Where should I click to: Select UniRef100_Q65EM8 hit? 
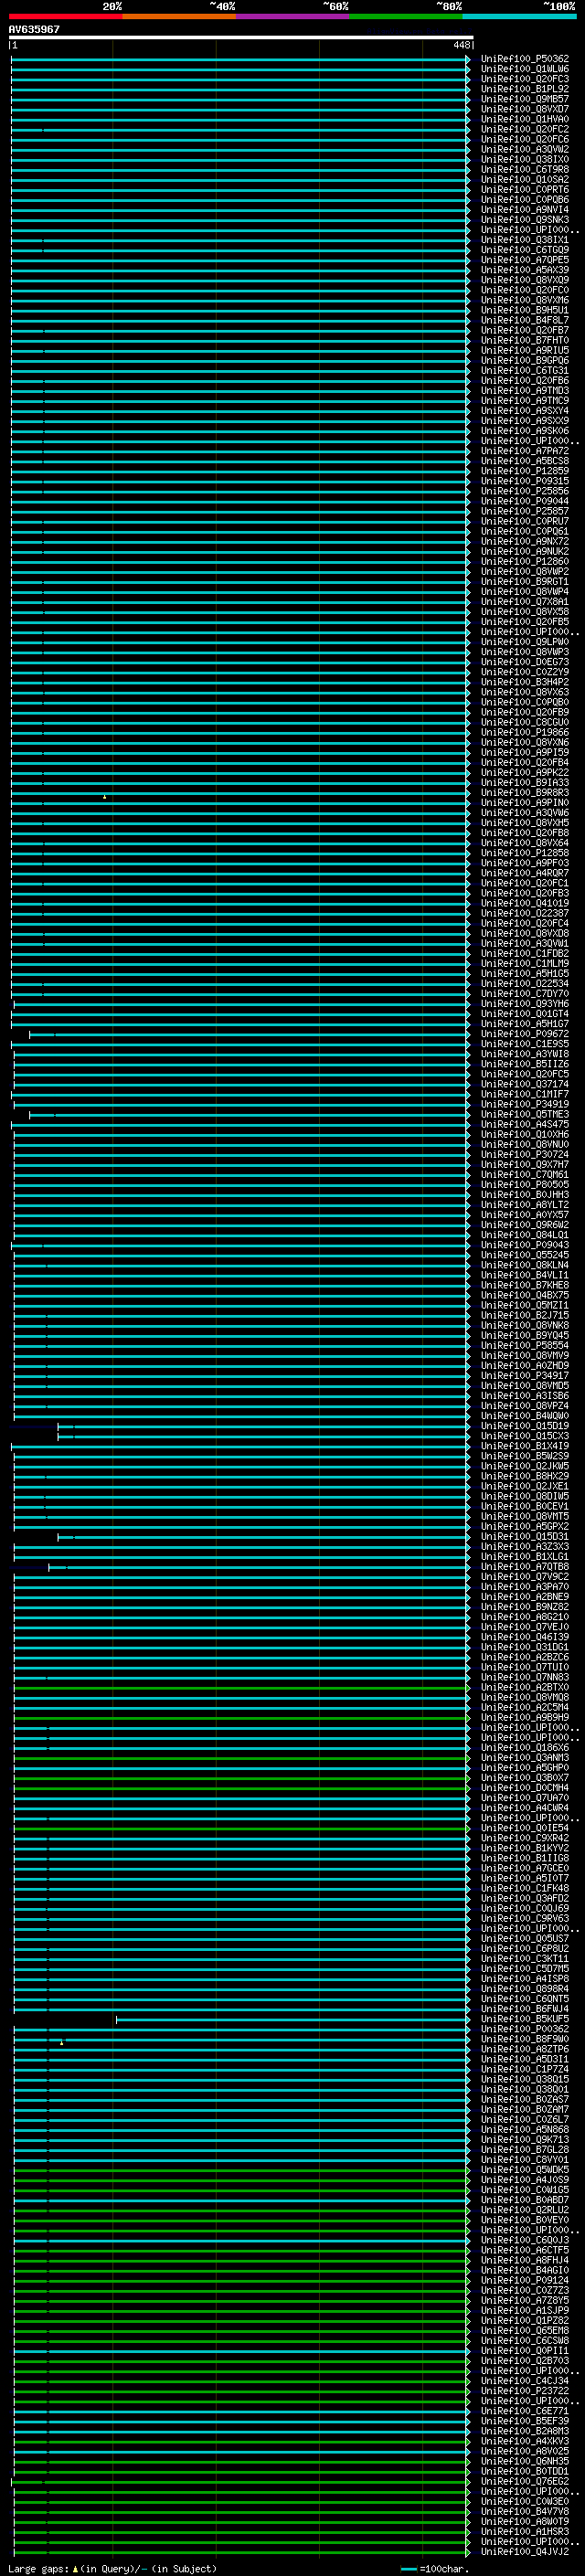pos(525,2330)
